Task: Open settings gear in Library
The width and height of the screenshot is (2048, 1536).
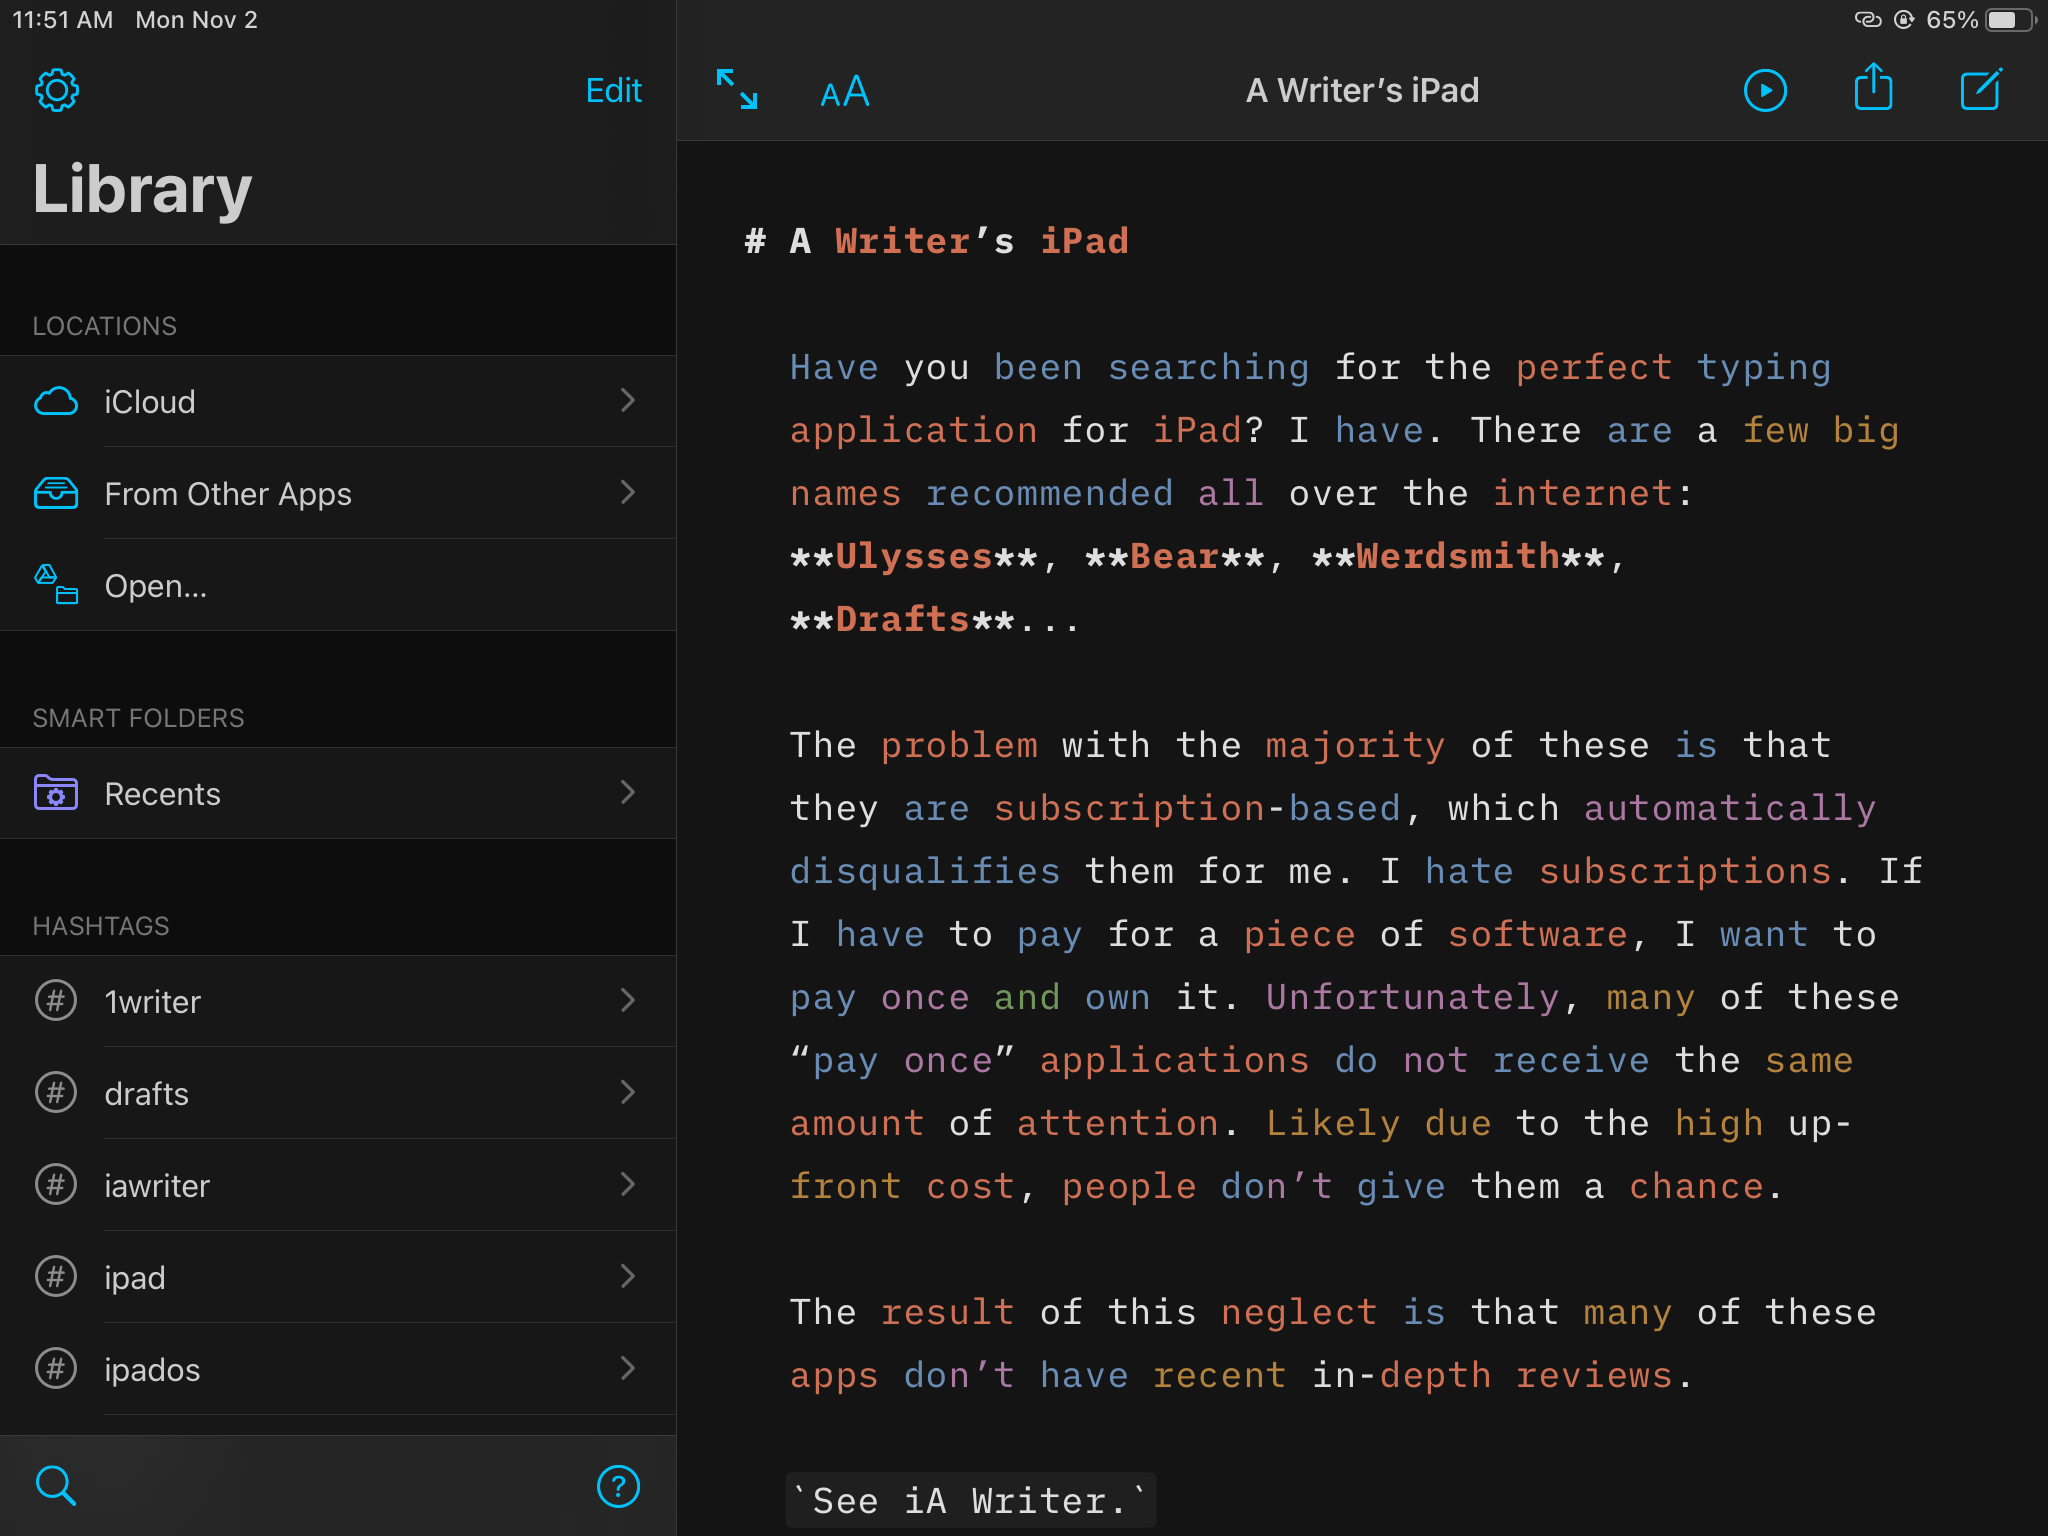Action: coord(57,91)
